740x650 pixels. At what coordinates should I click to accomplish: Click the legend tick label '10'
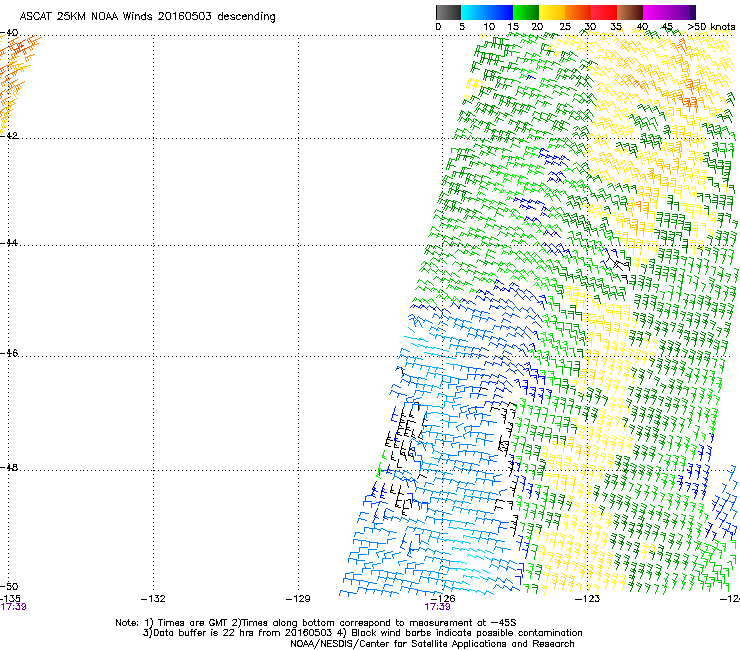point(489,27)
